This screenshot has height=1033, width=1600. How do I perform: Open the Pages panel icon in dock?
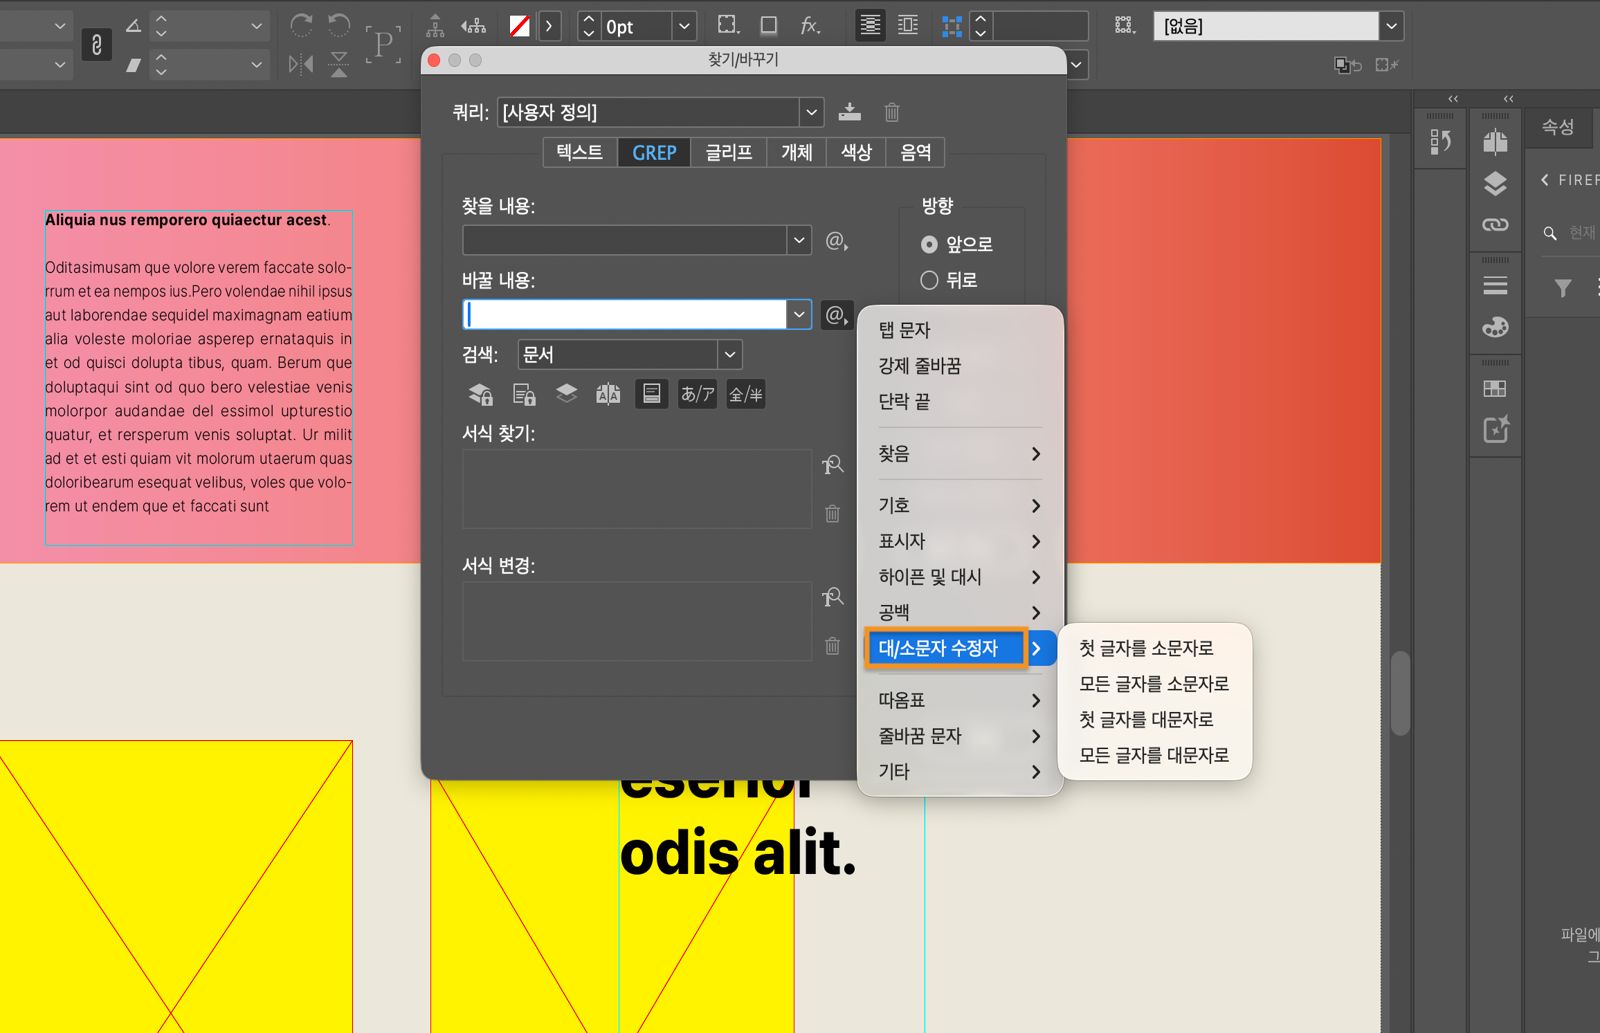tap(1495, 142)
